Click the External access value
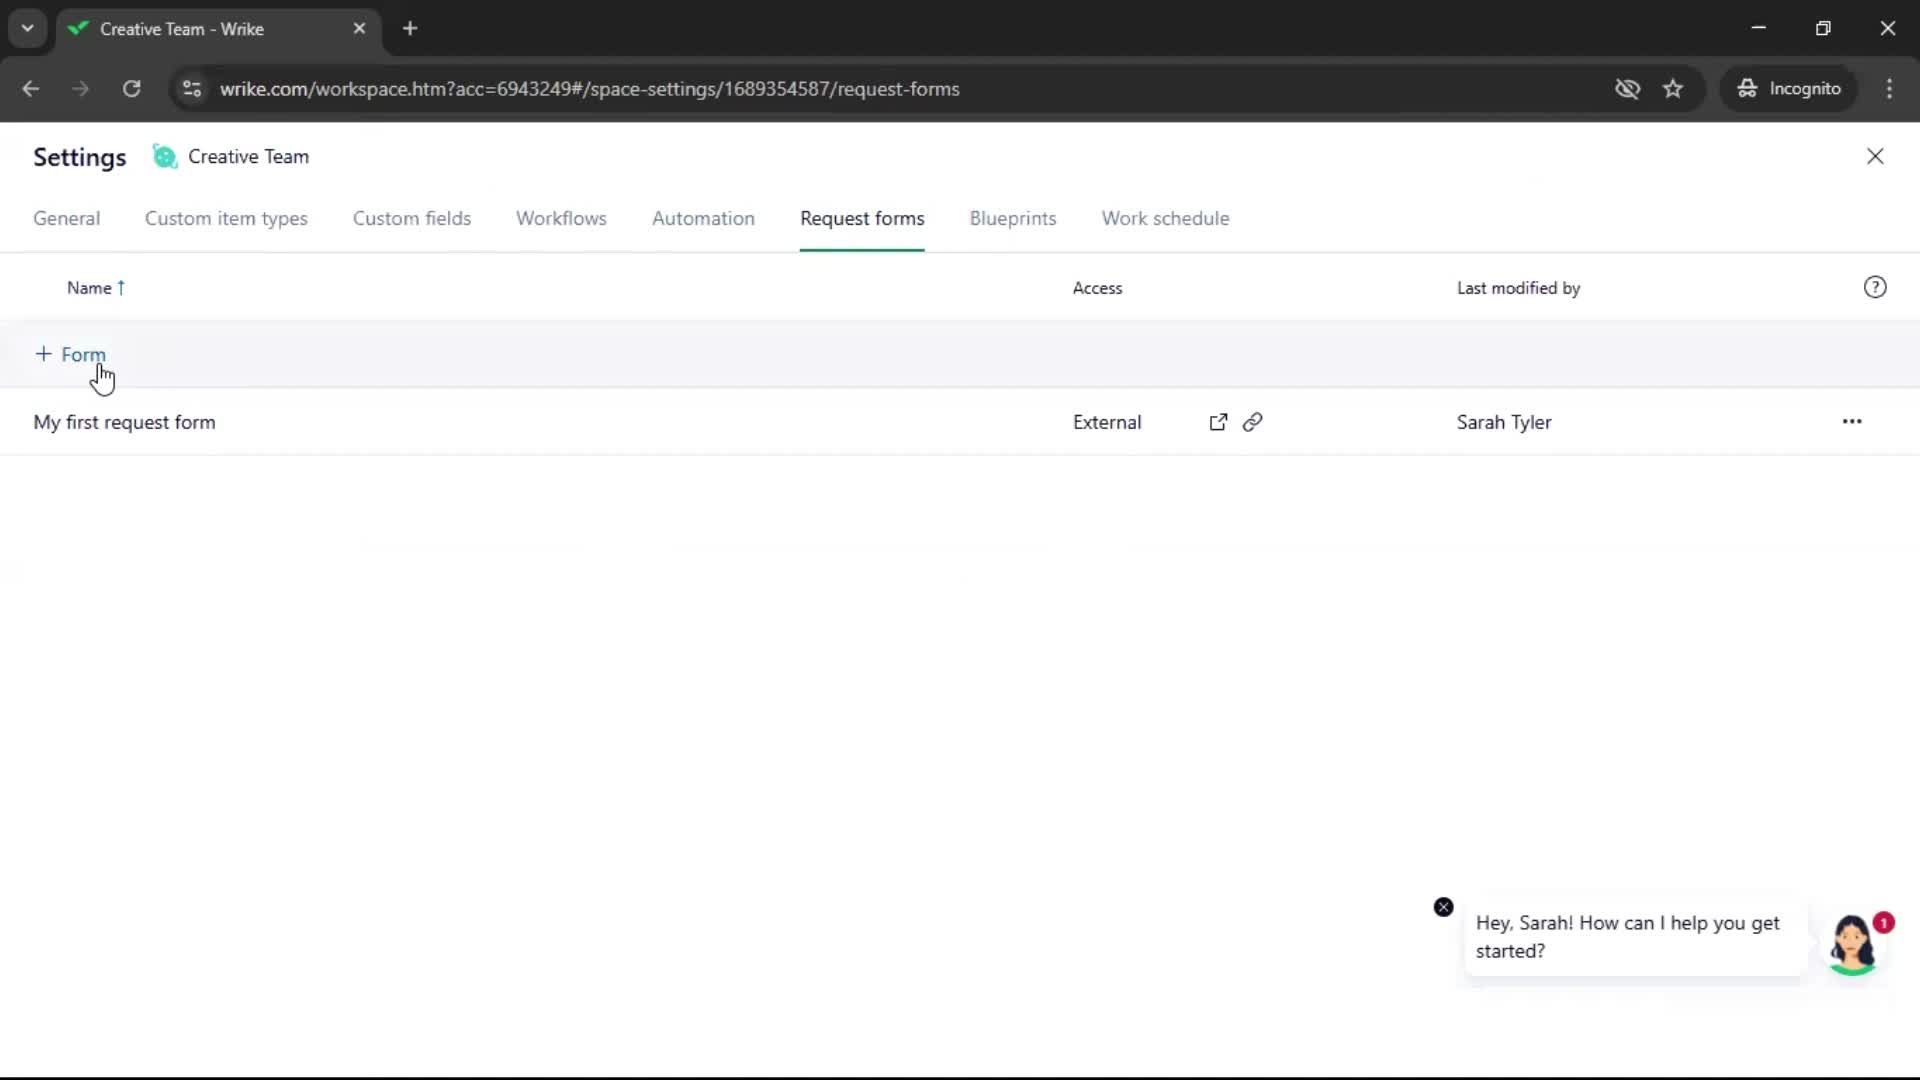Viewport: 1920px width, 1080px height. pyautogui.click(x=1107, y=422)
